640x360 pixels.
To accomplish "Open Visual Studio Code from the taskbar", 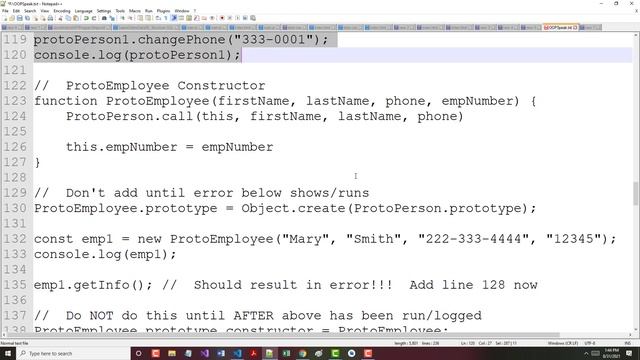I will click(x=237, y=353).
